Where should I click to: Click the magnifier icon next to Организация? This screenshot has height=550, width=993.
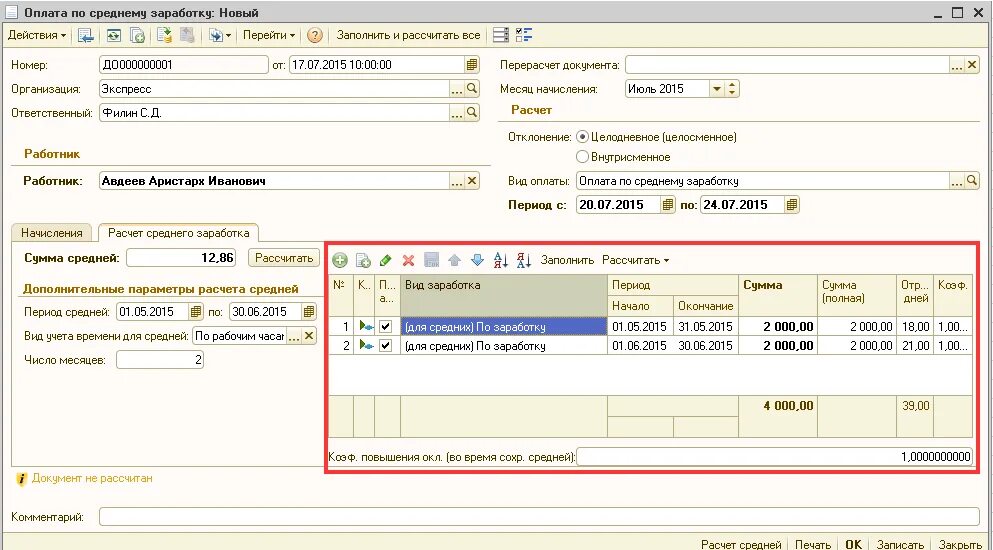pos(472,89)
